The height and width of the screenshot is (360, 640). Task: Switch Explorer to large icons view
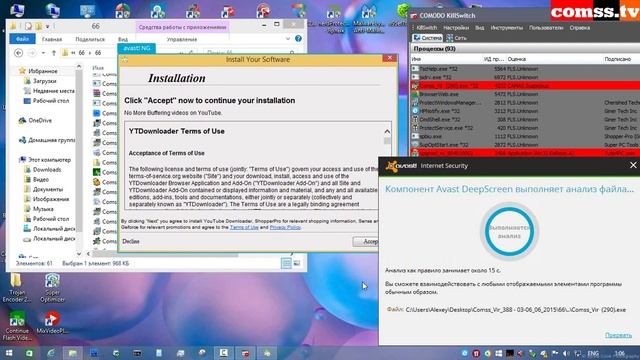coord(297,263)
